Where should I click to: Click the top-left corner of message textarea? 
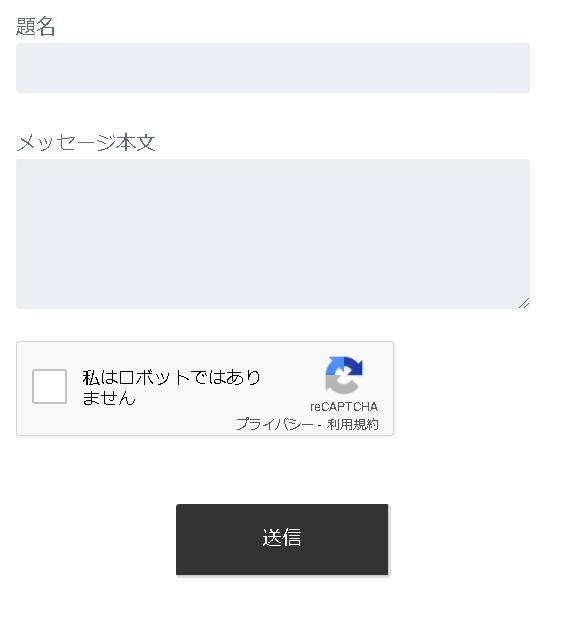[x=19, y=162]
